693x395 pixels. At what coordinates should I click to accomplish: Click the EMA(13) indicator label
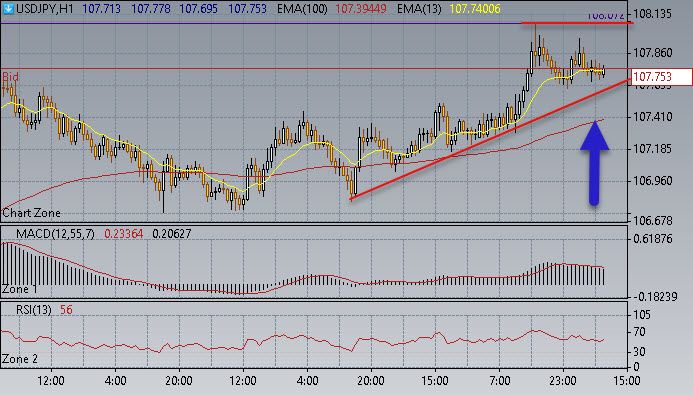tap(419, 9)
